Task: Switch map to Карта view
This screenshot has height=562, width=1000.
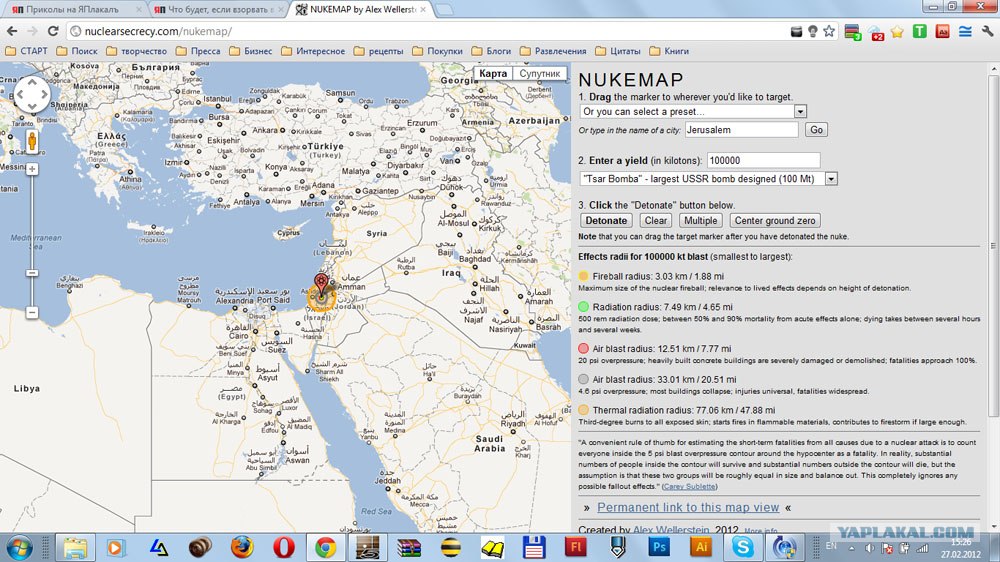Action: click(x=493, y=73)
